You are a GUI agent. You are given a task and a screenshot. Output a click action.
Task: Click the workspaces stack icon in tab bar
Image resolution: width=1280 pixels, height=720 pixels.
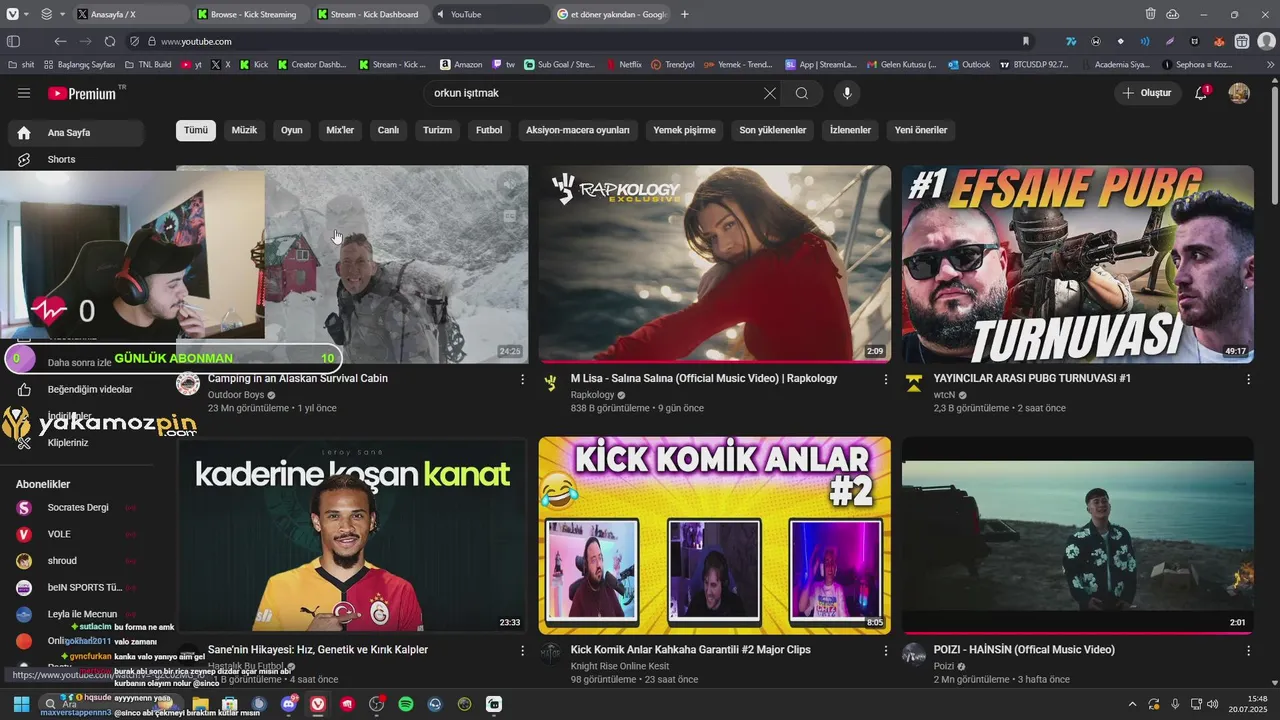47,14
